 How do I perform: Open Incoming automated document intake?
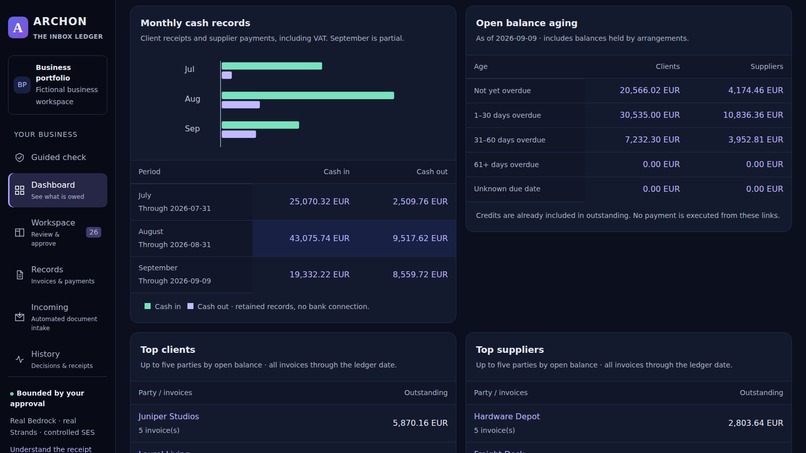point(58,317)
